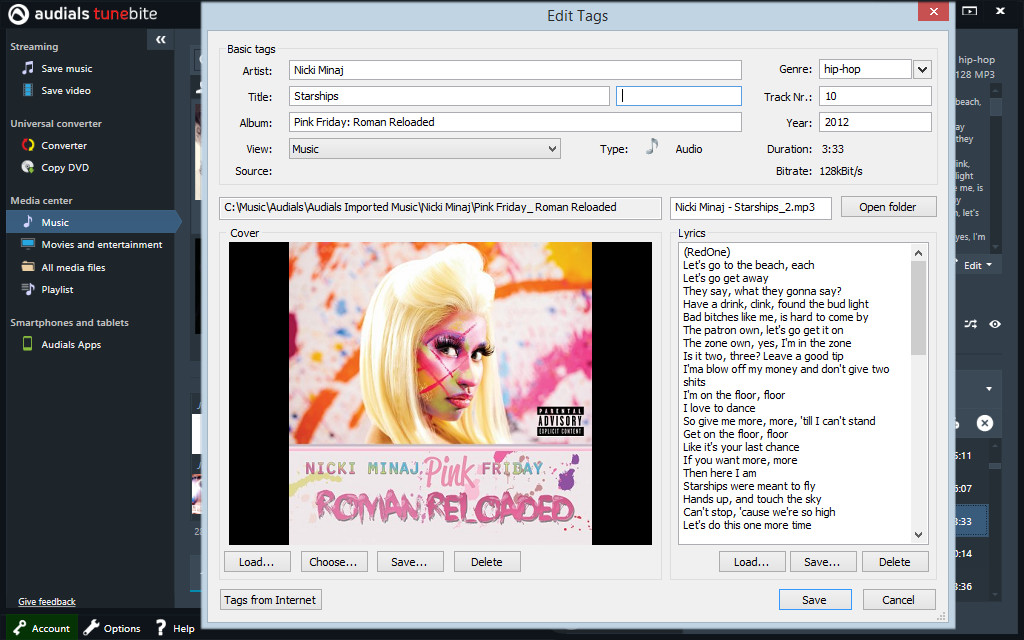Click the Save music note icon
1024x640 pixels.
(27, 68)
